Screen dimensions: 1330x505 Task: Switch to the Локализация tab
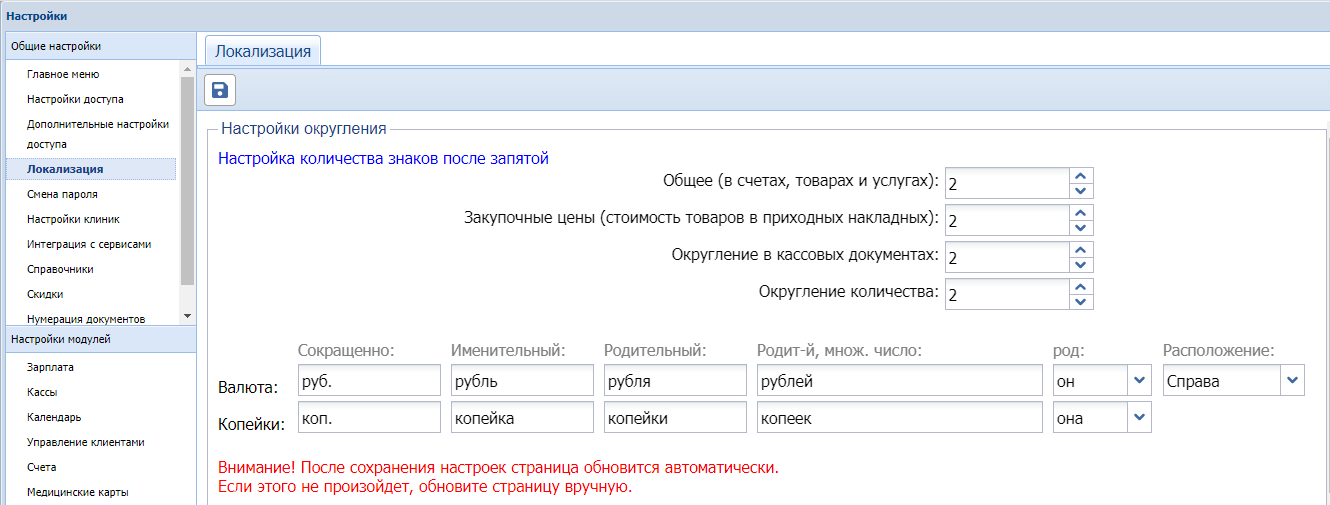tap(263, 51)
